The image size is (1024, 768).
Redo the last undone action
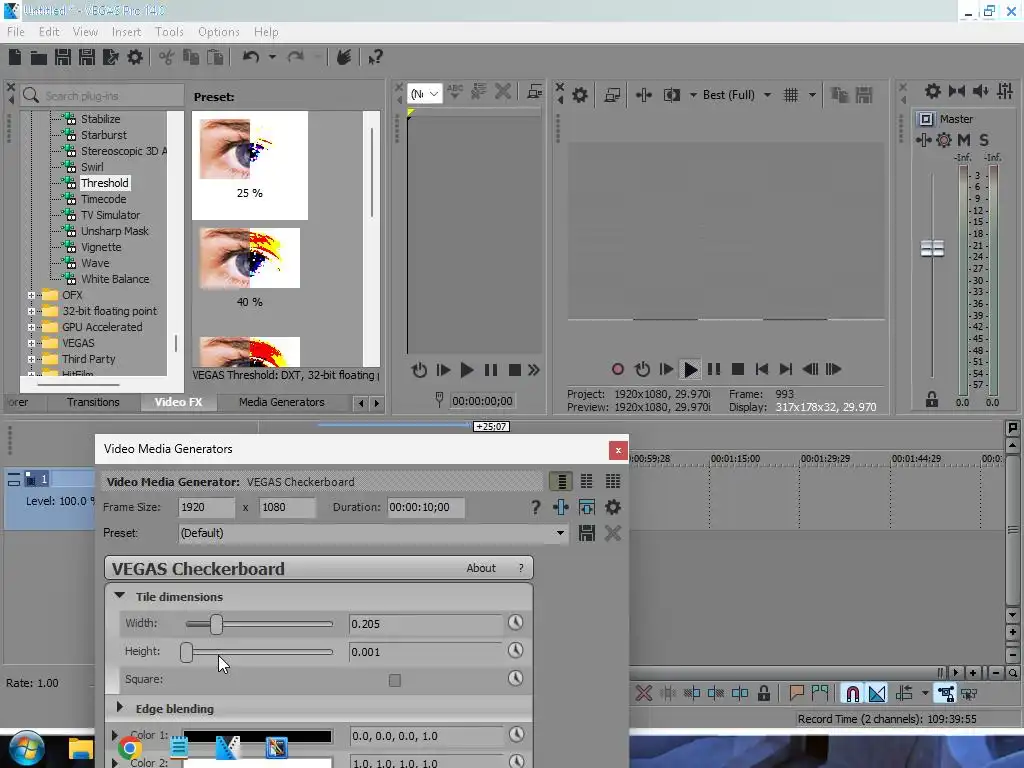[x=296, y=57]
